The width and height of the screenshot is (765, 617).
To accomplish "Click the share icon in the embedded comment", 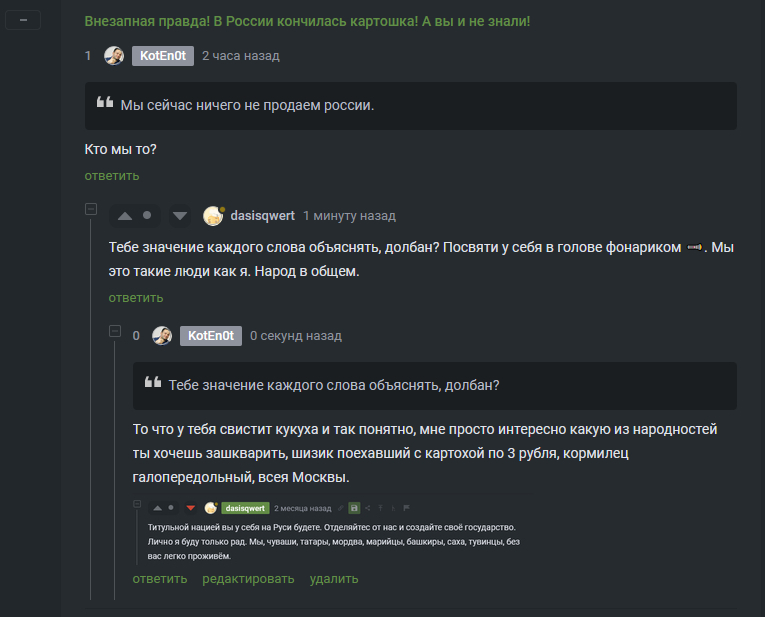I will click(366, 508).
